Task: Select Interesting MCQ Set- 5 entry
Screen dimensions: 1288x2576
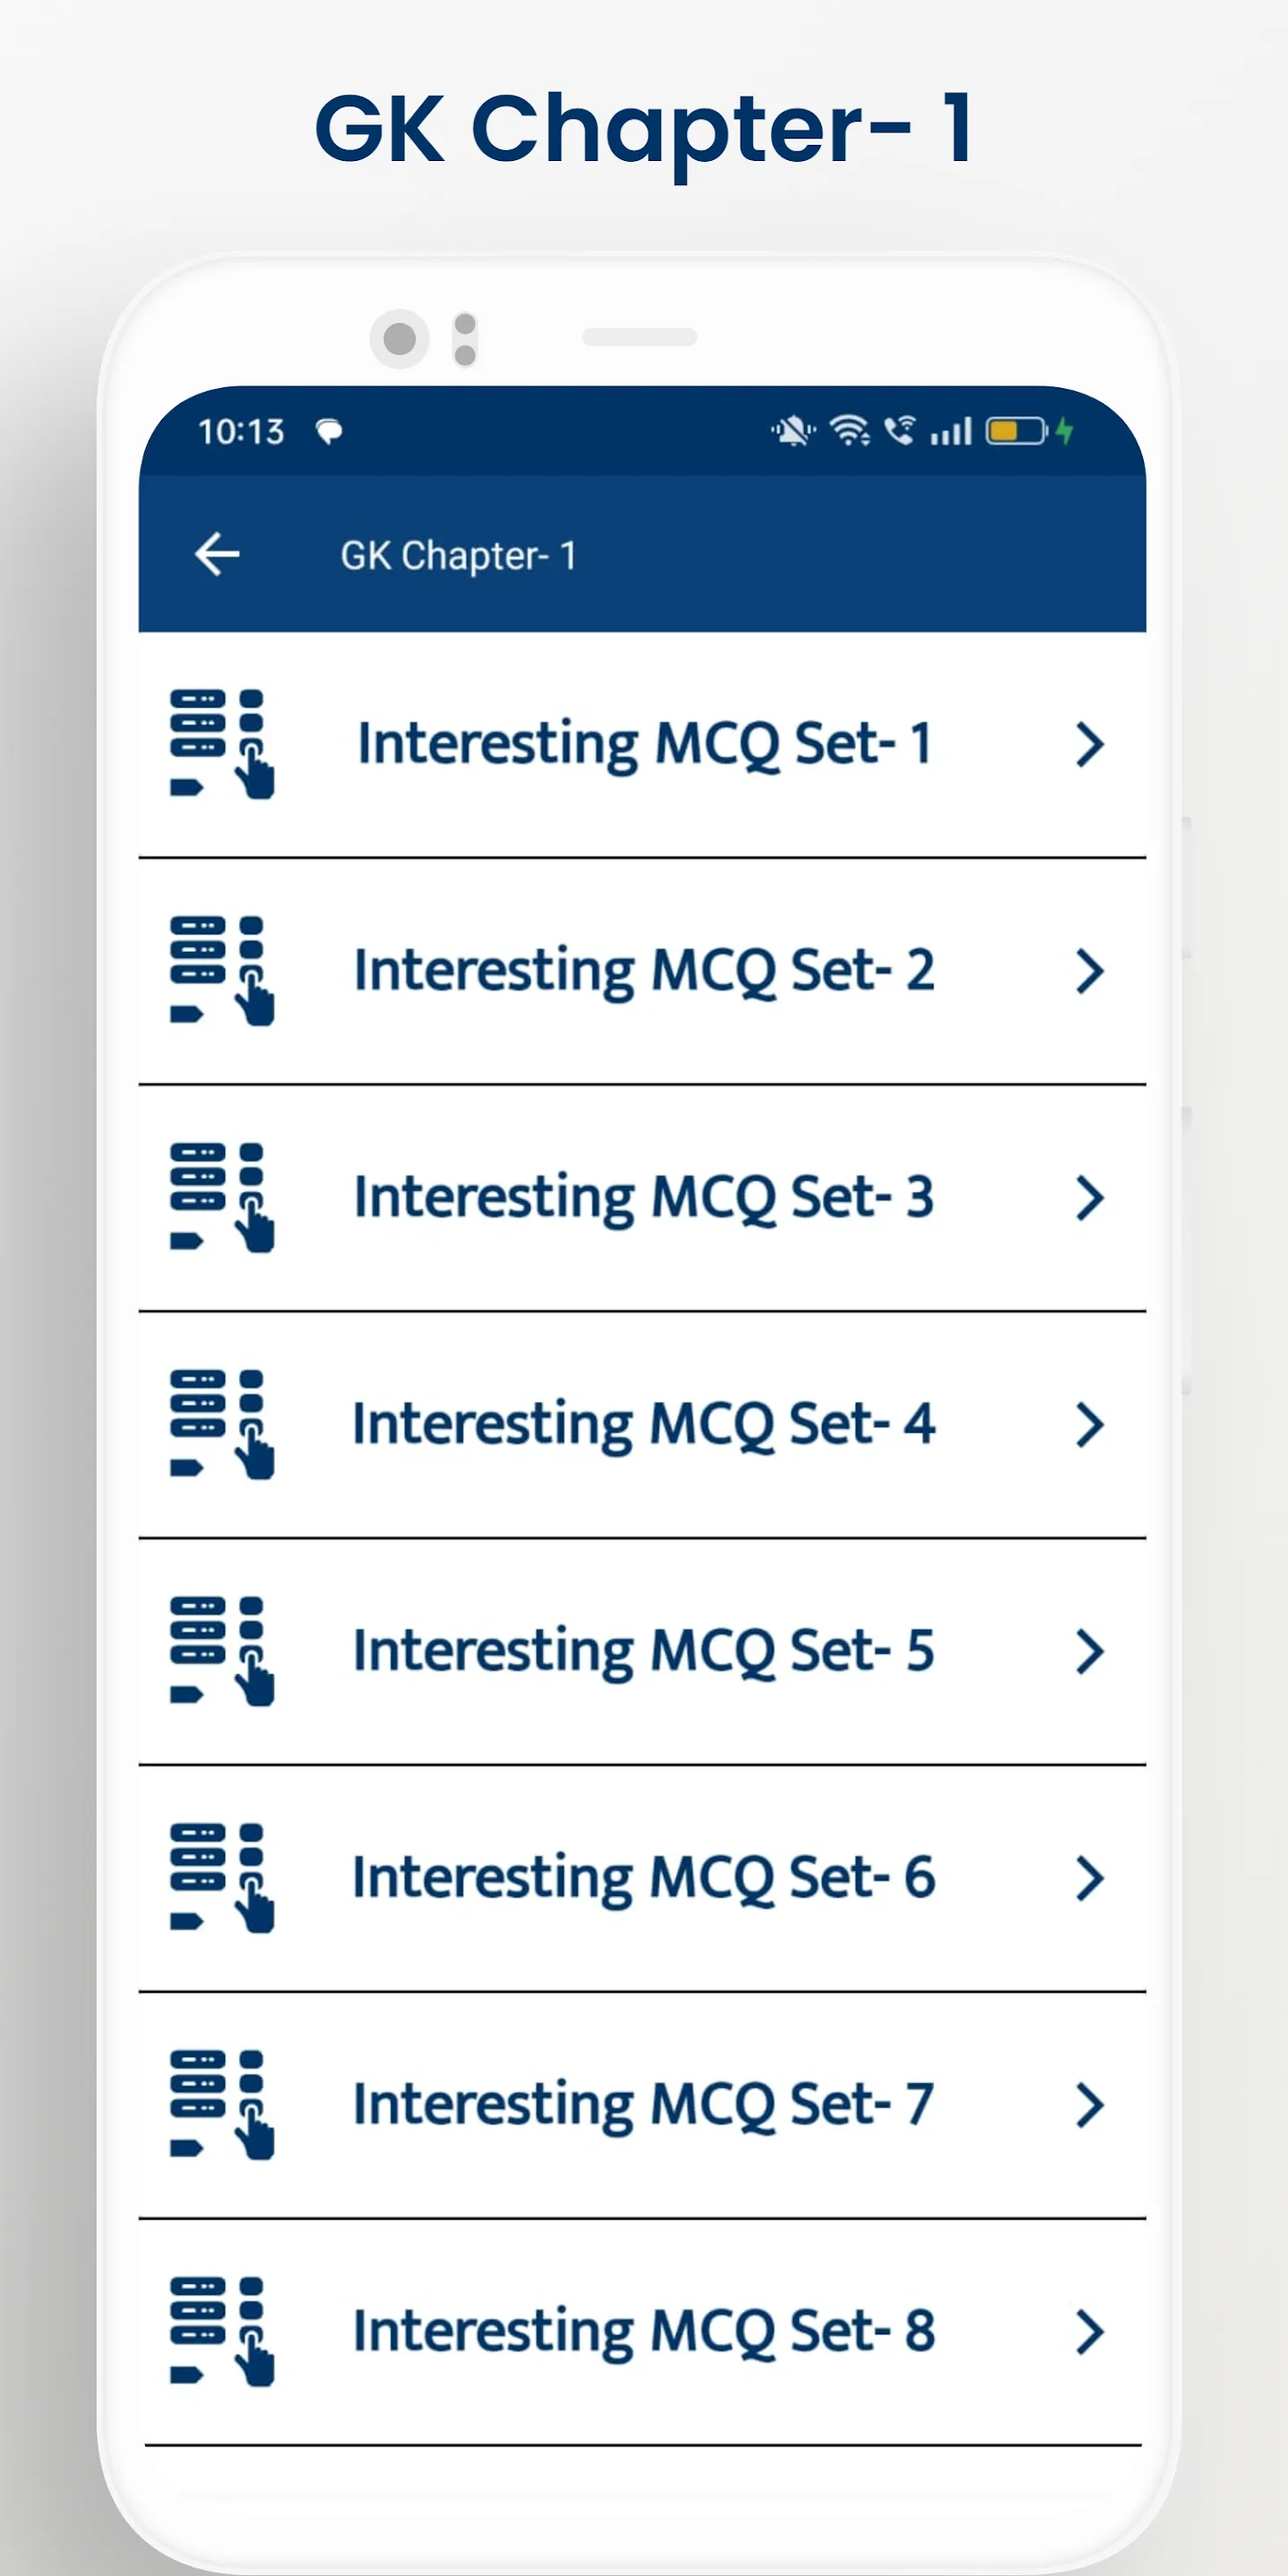Action: pyautogui.click(x=642, y=1651)
